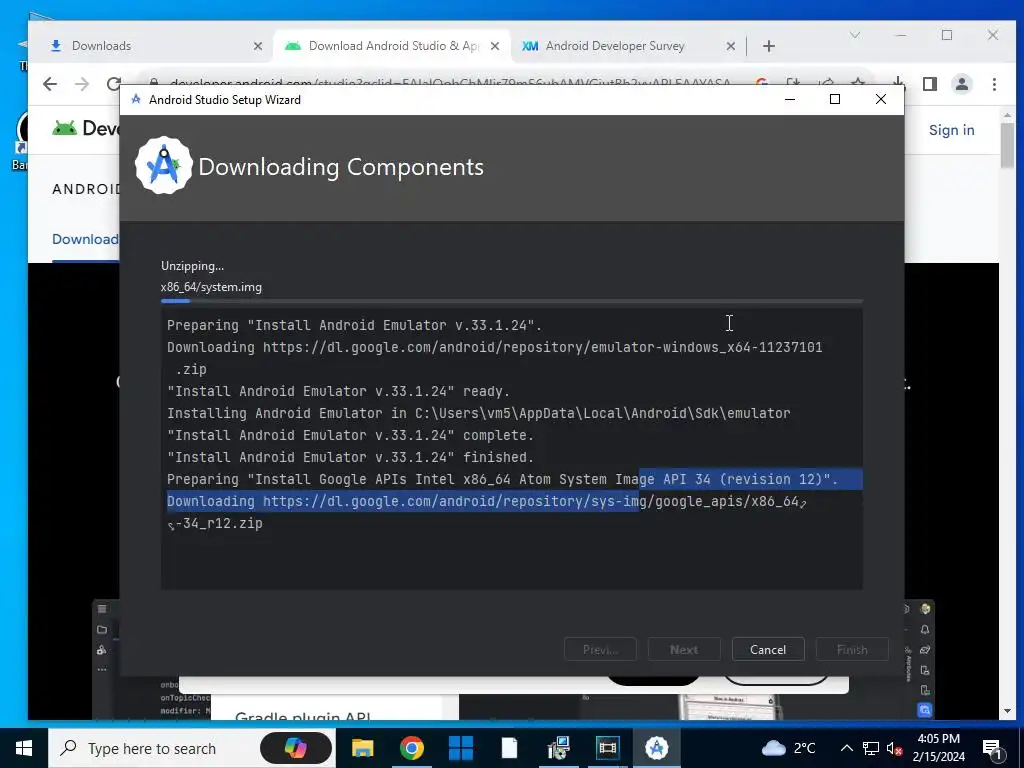Open the muted volume tray icon
1024x768 pixels.
tap(894, 748)
